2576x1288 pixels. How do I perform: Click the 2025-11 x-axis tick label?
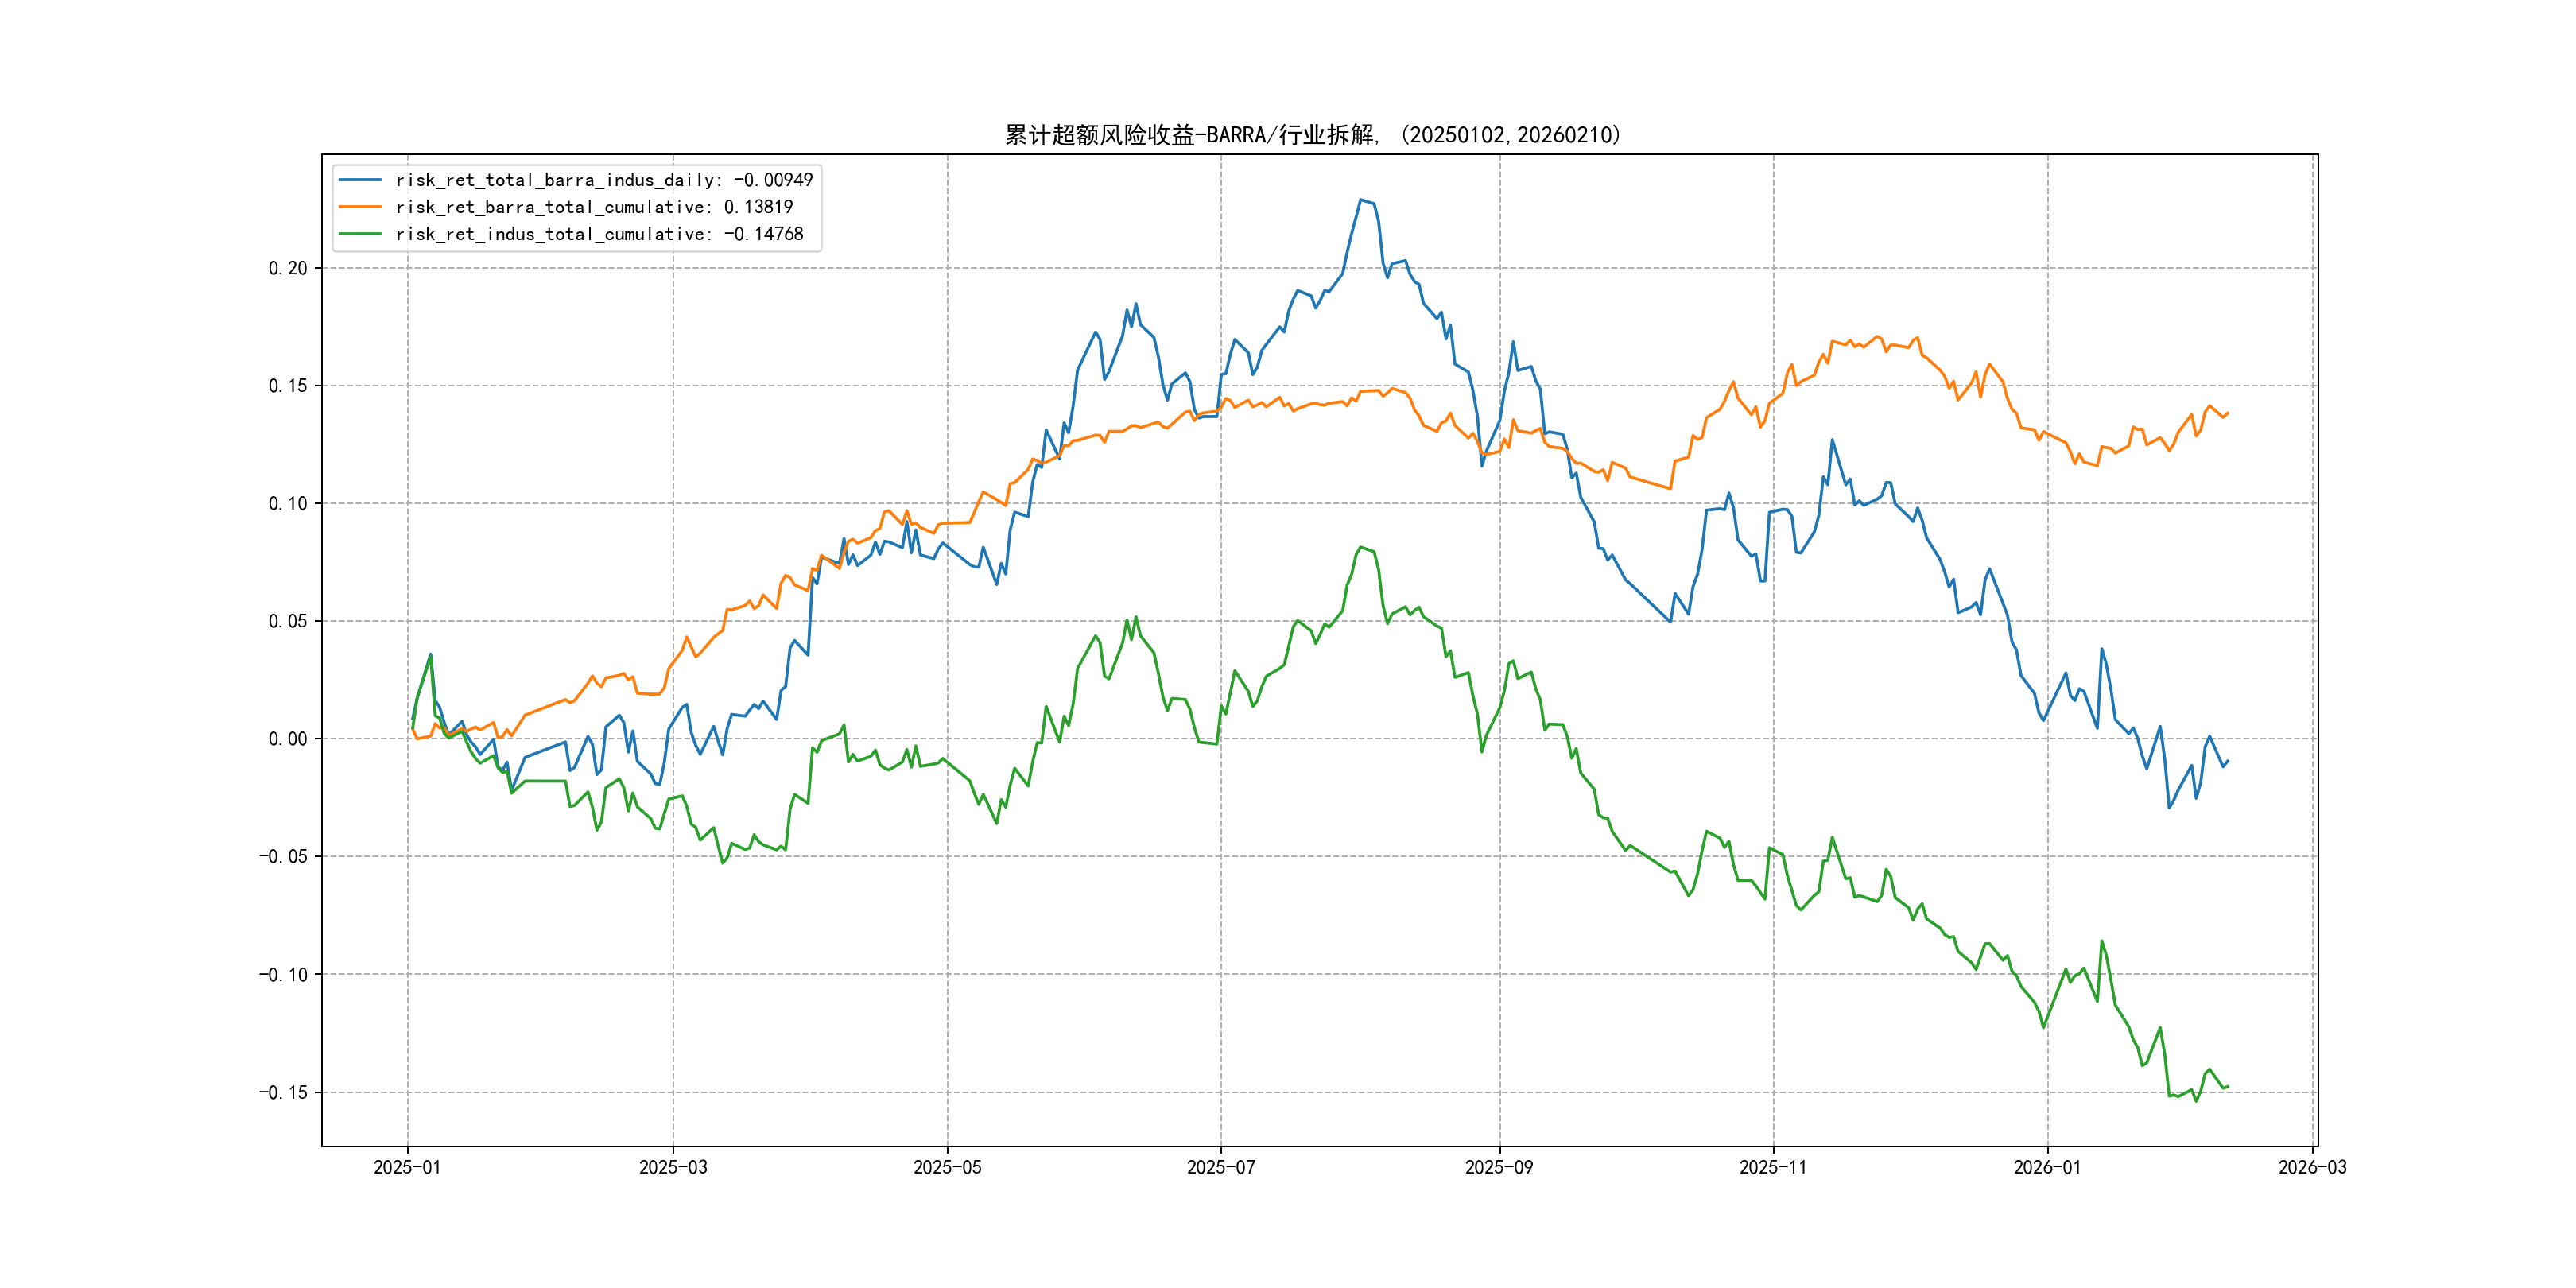(1773, 1167)
